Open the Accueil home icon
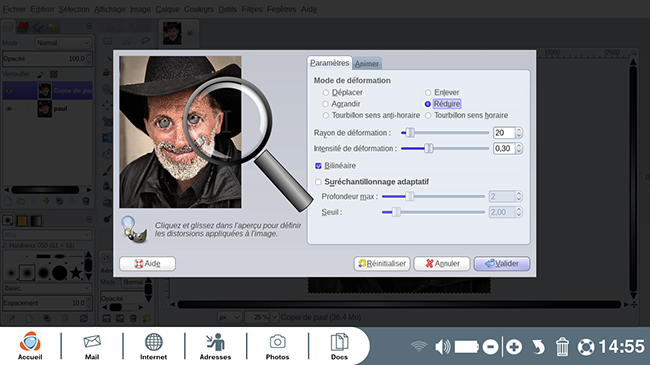 tap(30, 346)
